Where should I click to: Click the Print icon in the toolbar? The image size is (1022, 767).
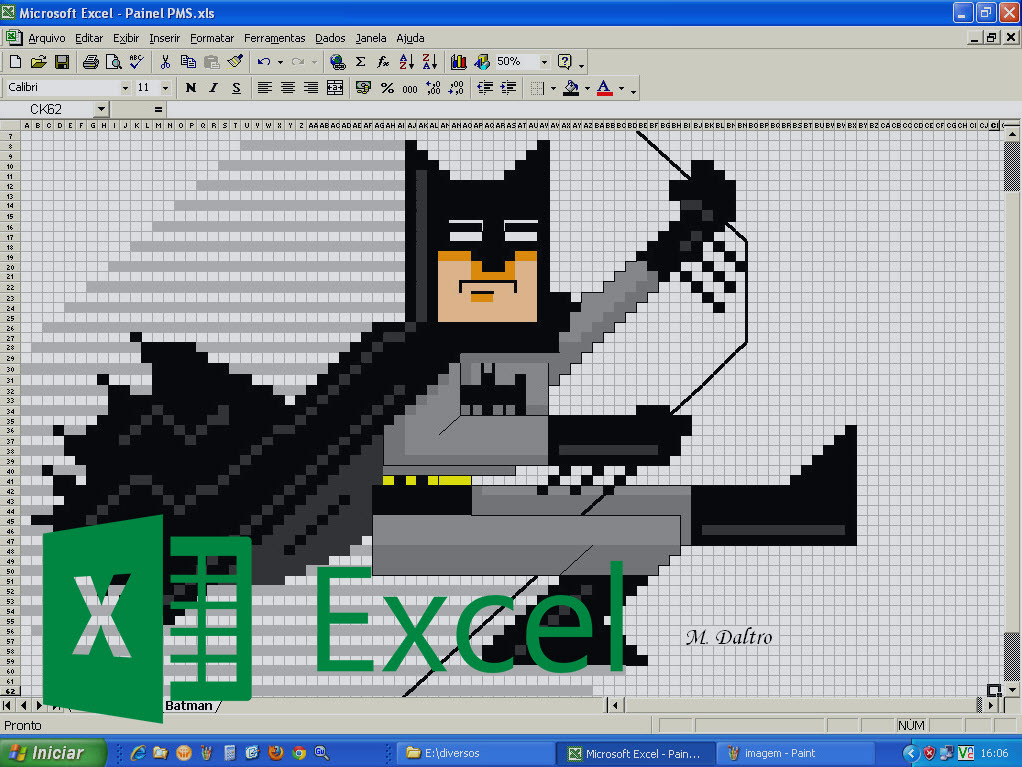coord(90,62)
